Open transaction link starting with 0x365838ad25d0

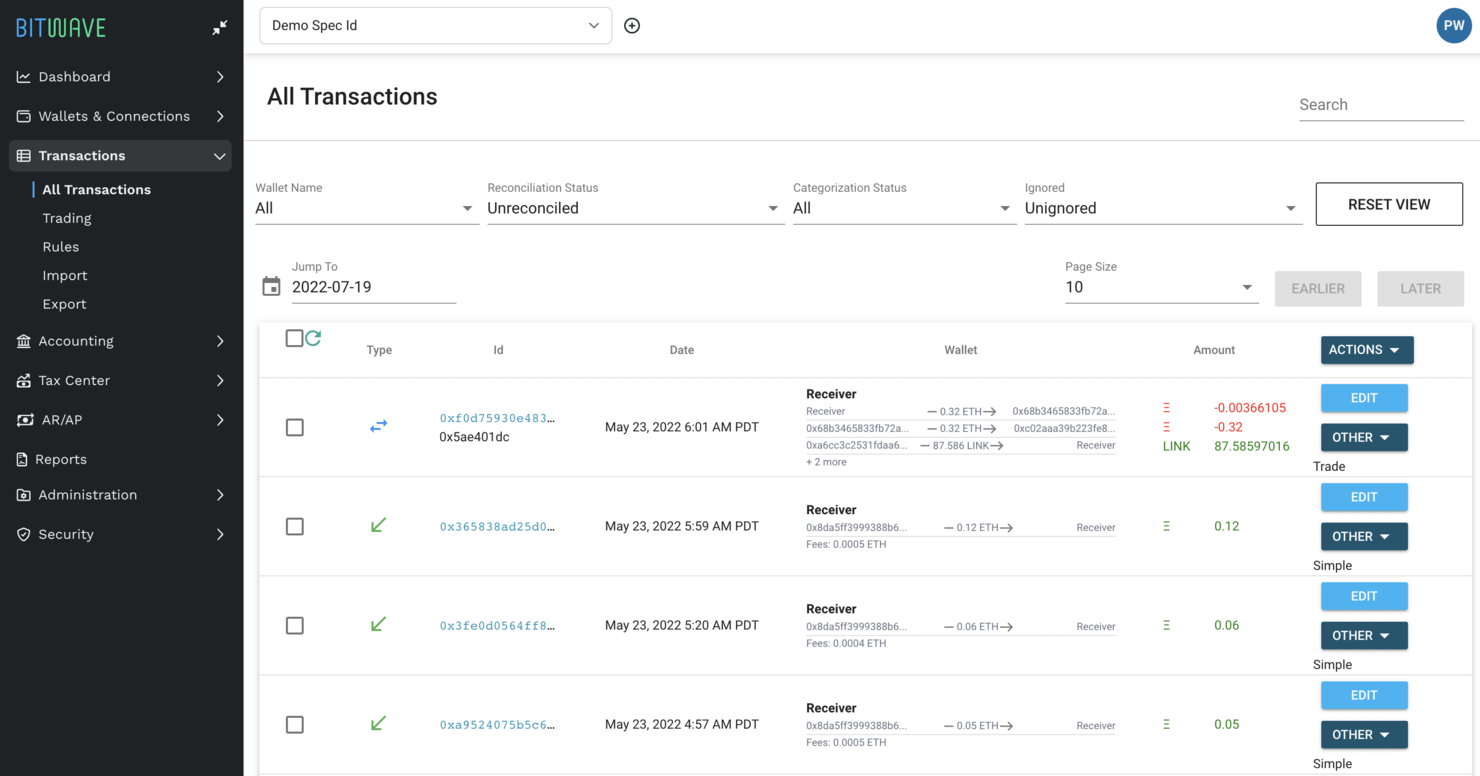(497, 526)
